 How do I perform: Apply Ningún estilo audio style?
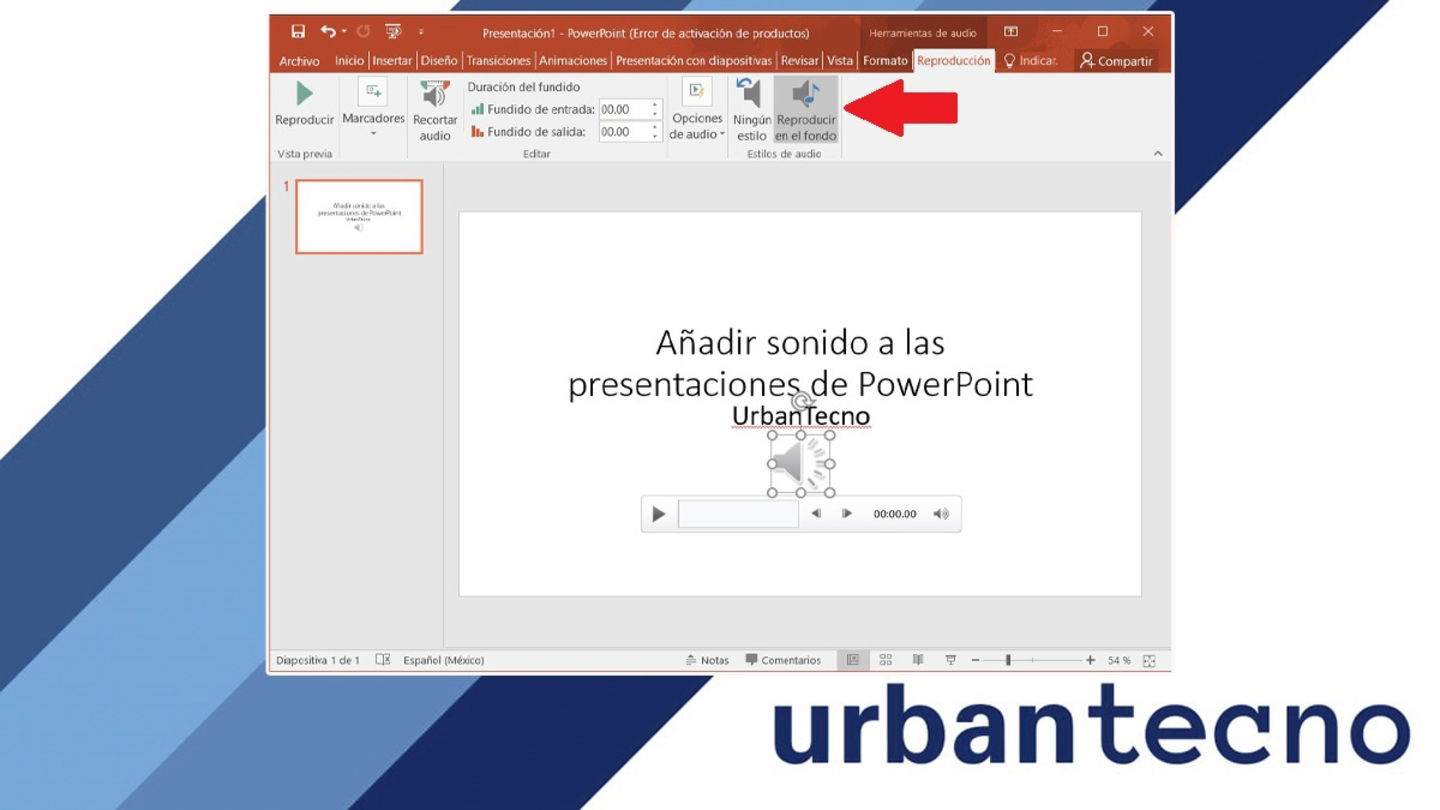pos(752,110)
